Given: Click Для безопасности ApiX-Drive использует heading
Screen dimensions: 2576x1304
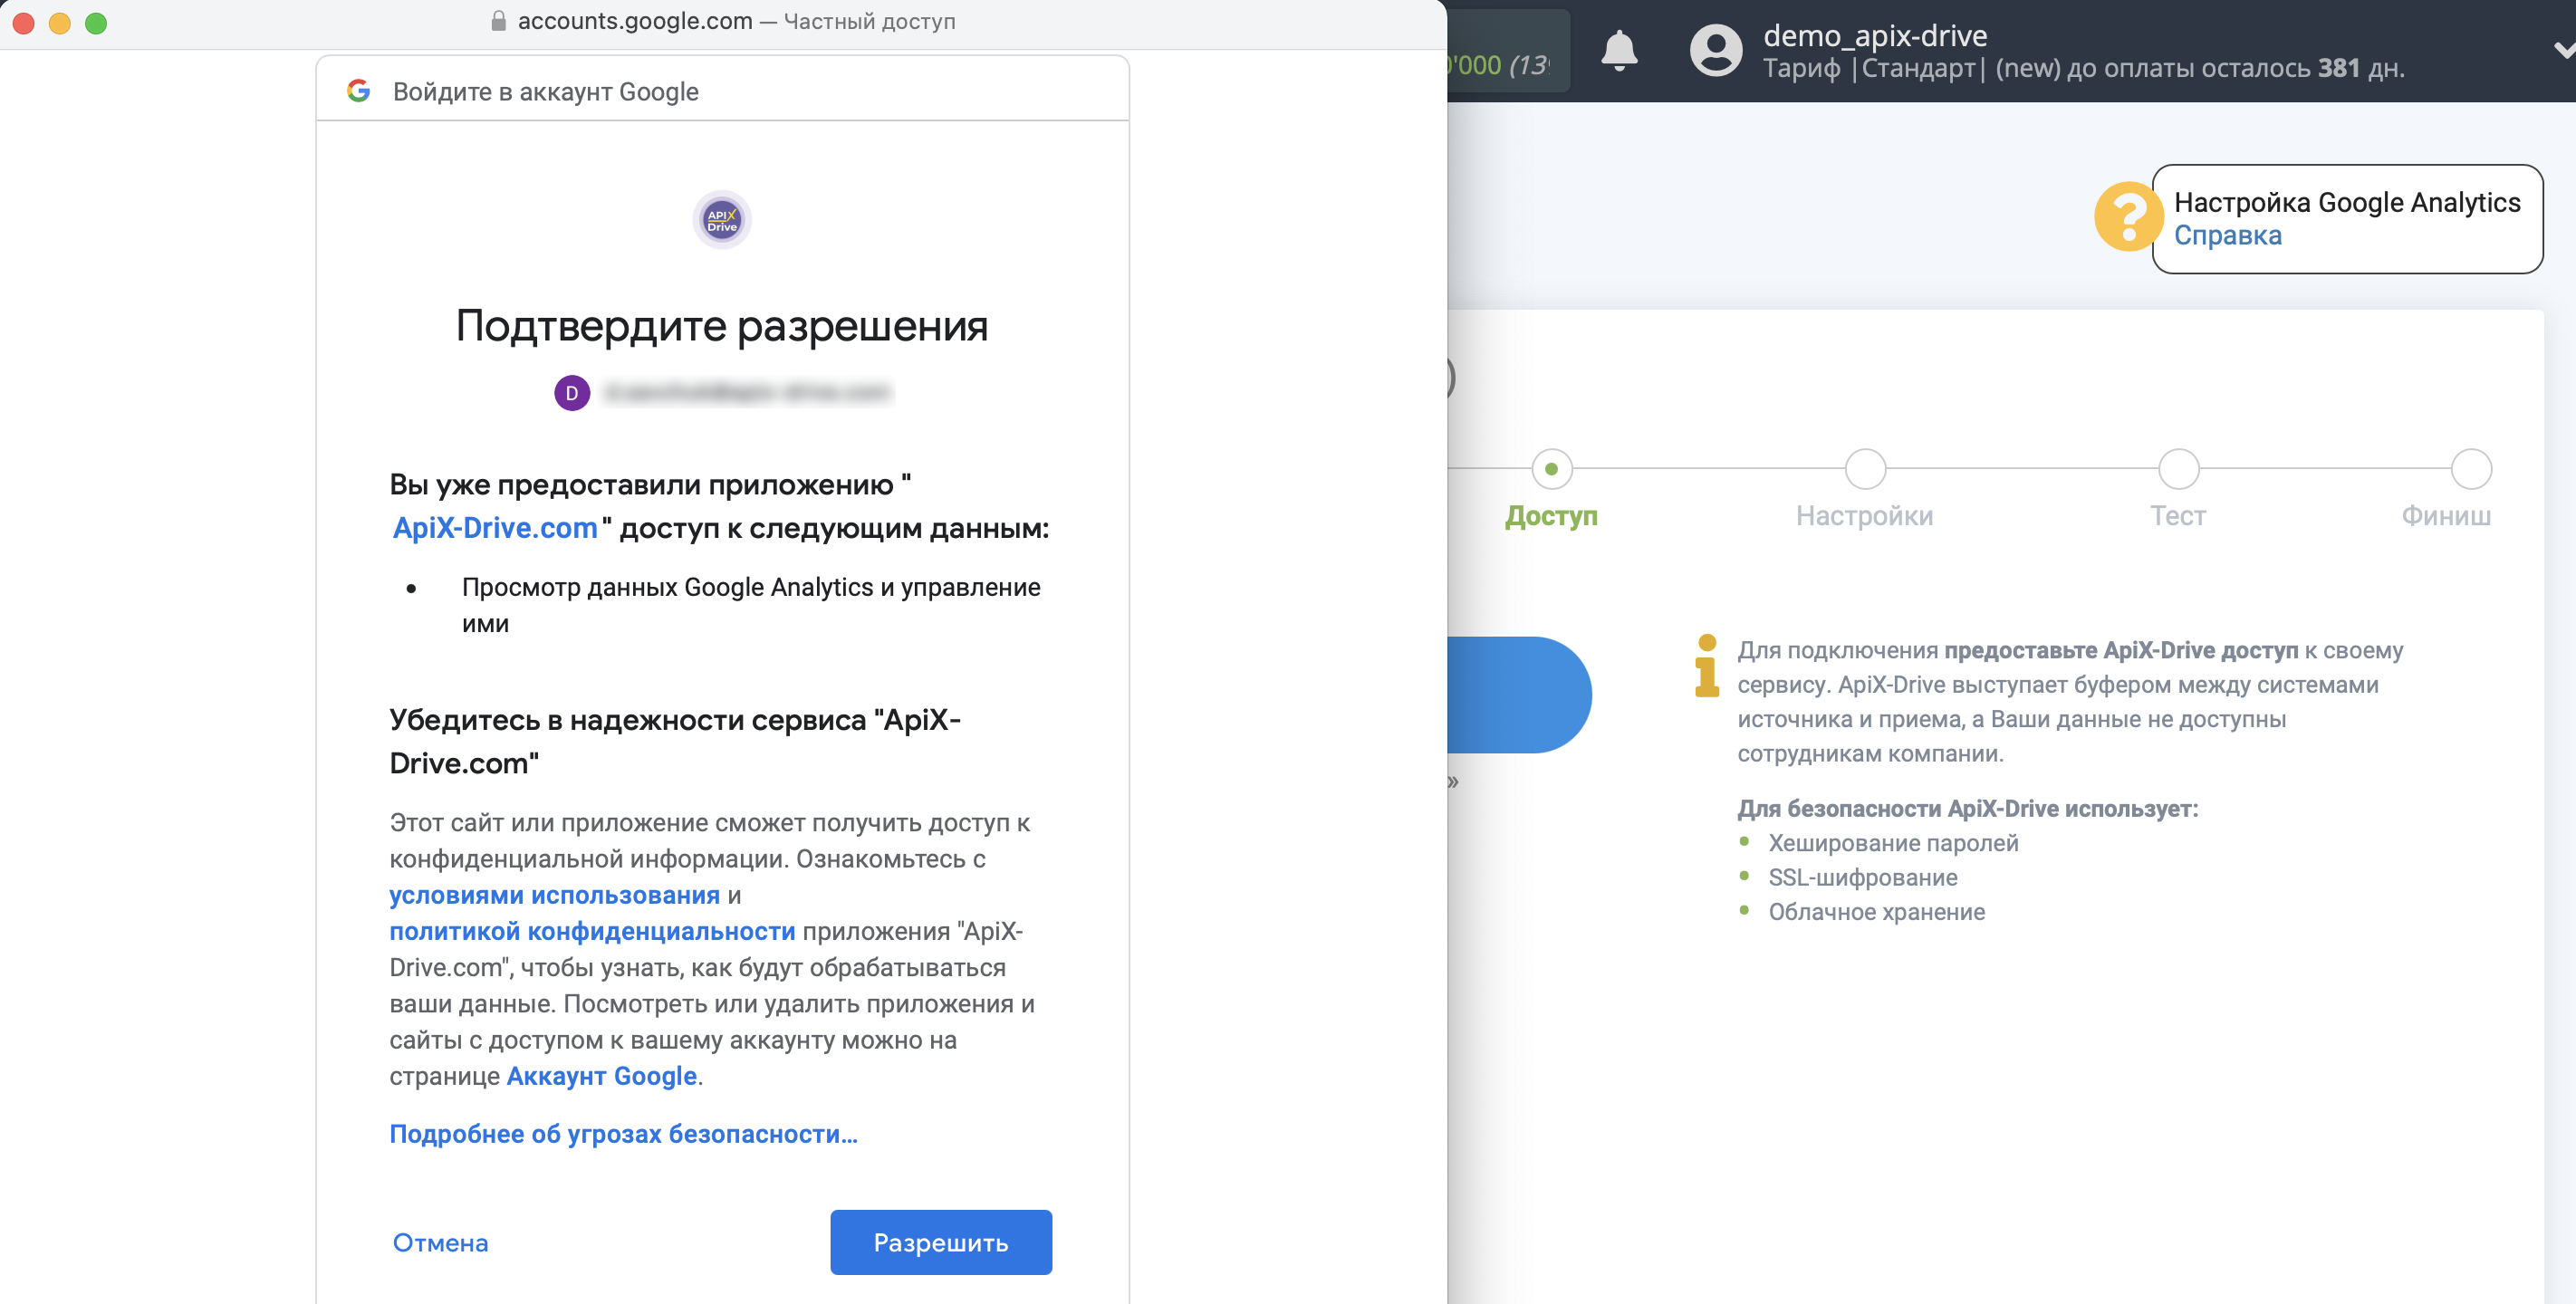Looking at the screenshot, I should coord(1967,809).
